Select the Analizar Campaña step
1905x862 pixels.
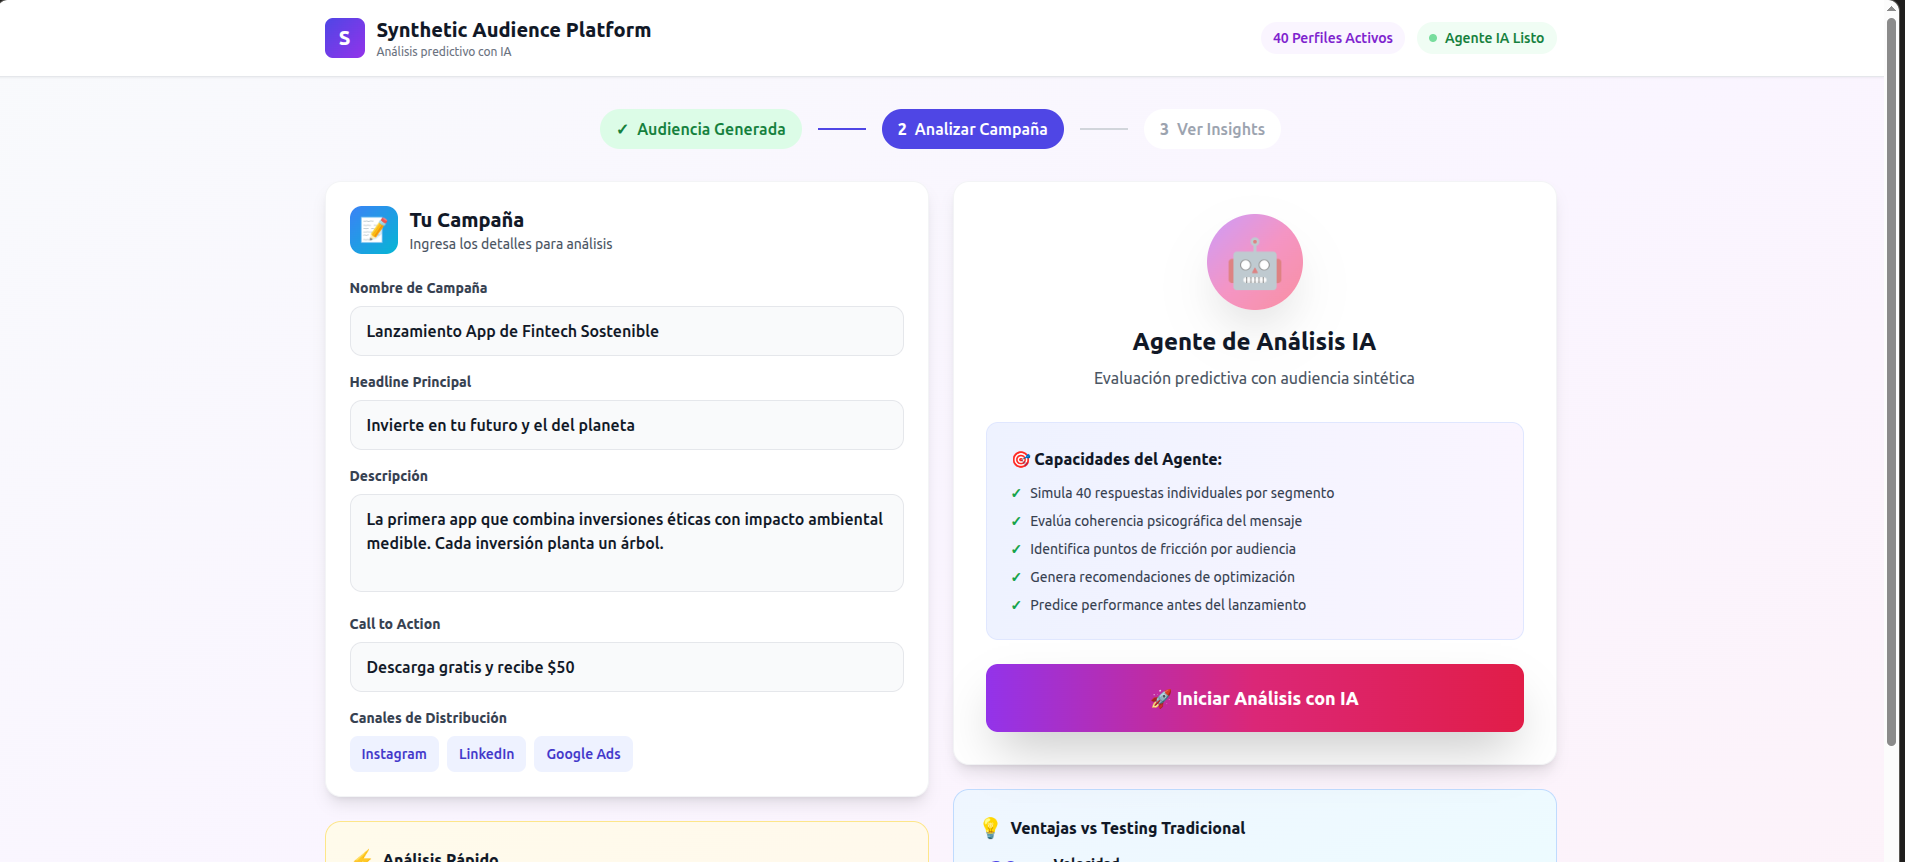pos(972,129)
